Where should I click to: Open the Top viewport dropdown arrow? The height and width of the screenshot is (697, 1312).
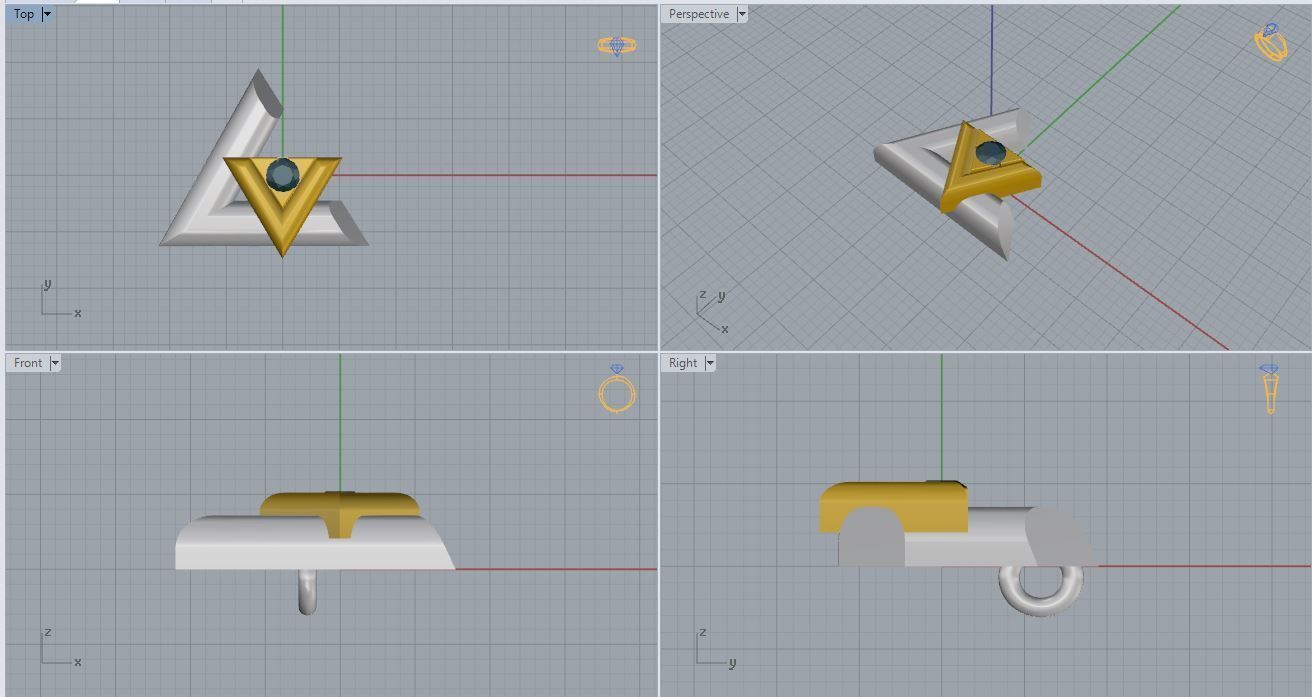pyautogui.click(x=48, y=14)
